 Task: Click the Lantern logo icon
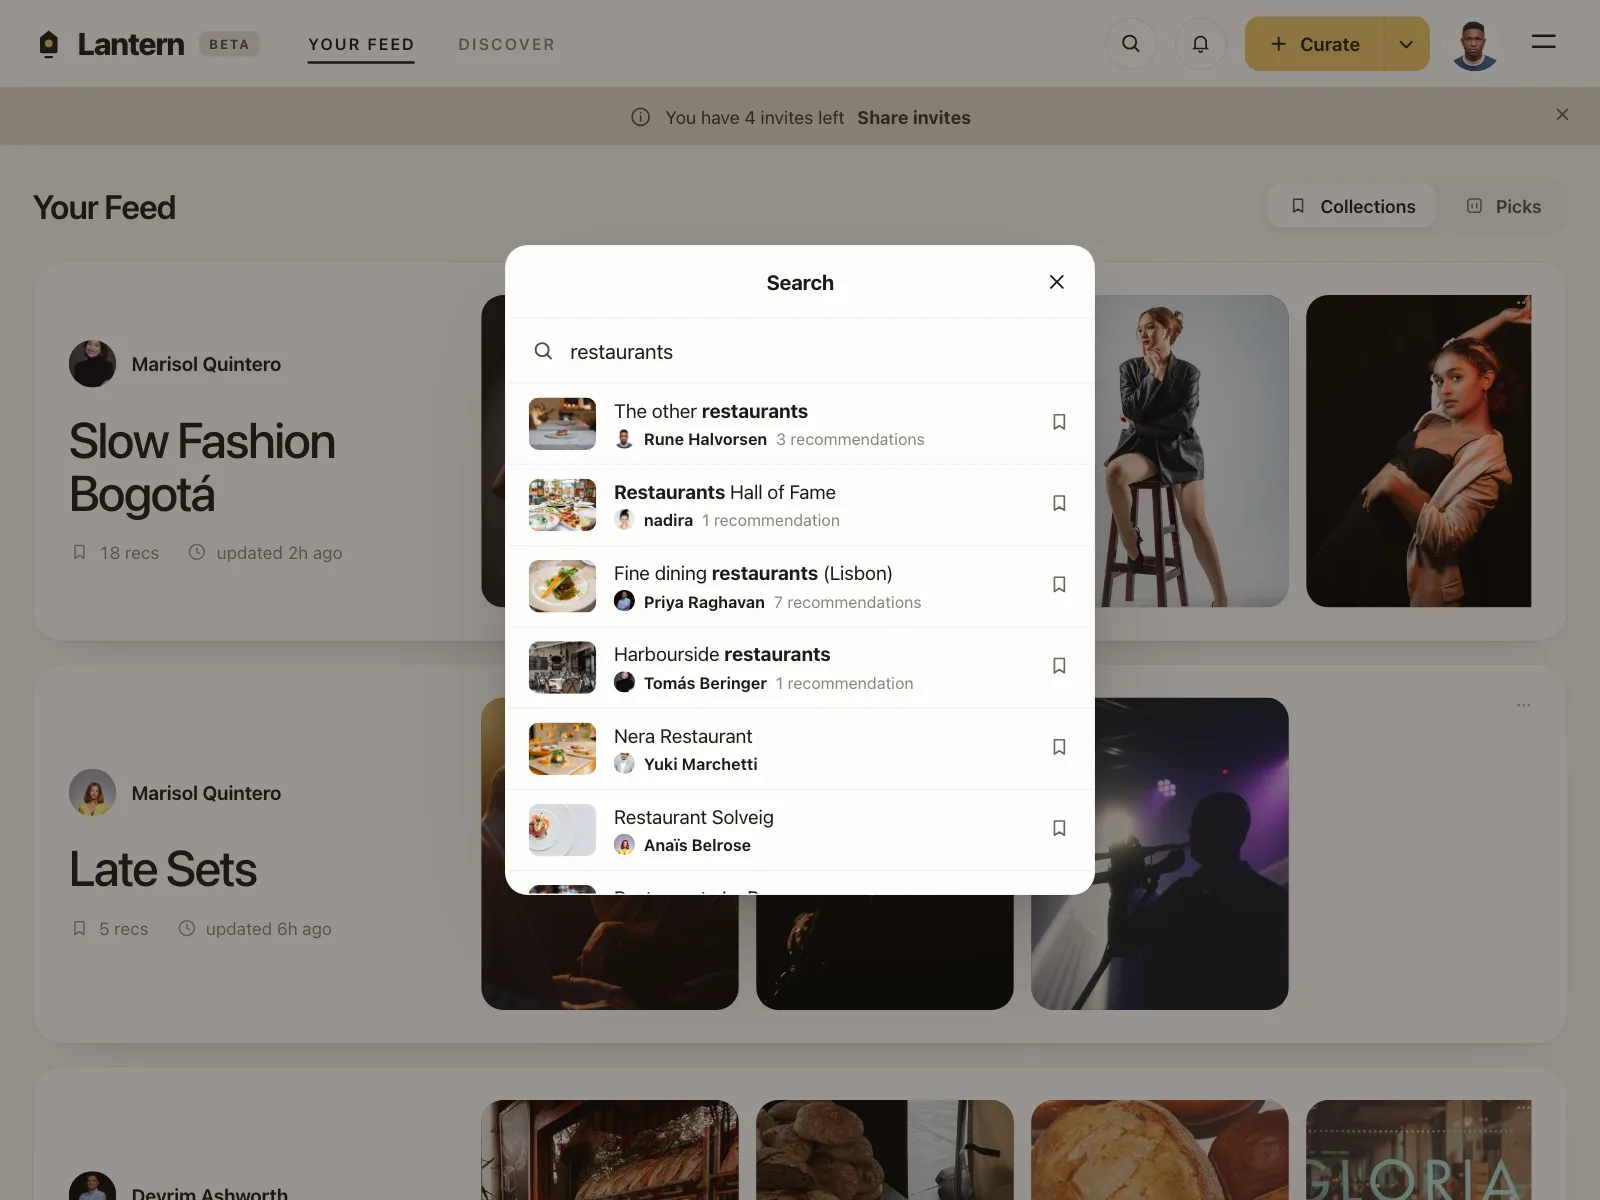48,44
